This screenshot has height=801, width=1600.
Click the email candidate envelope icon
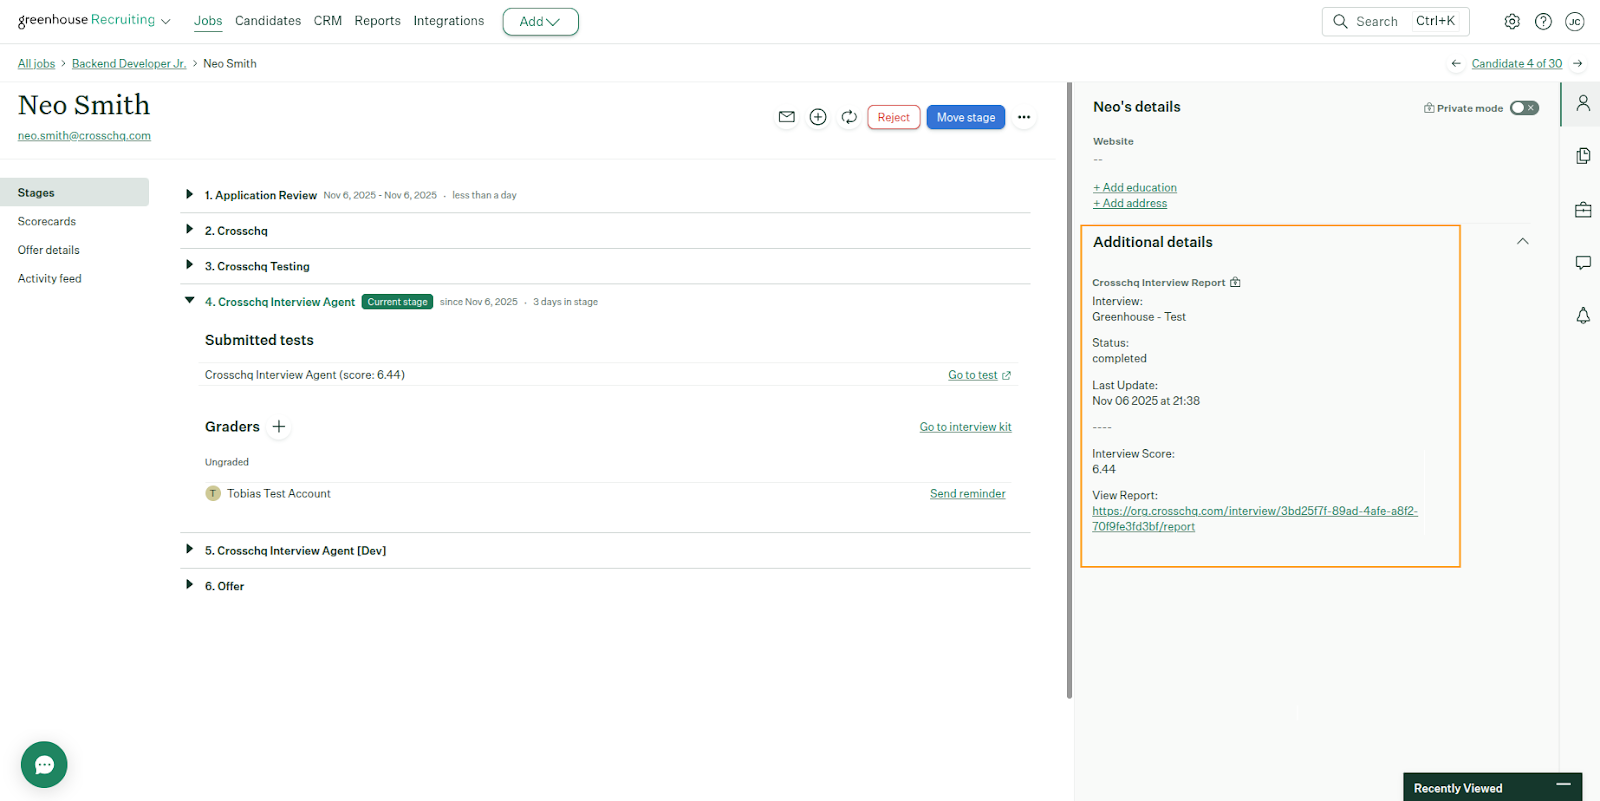point(787,117)
